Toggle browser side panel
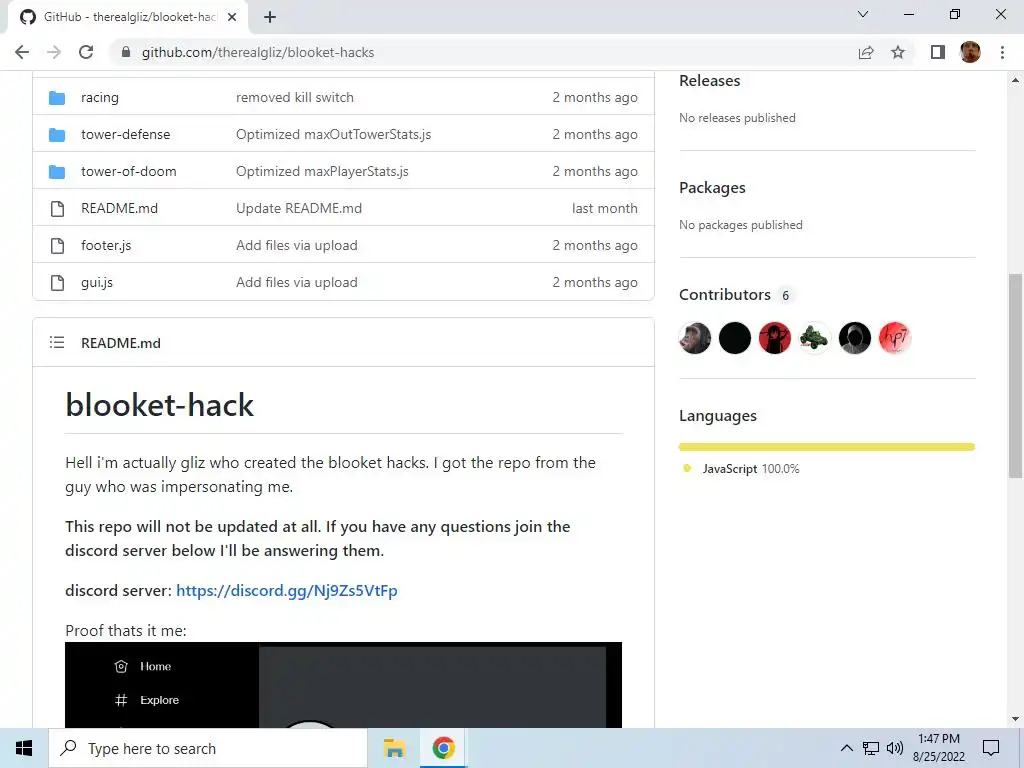Viewport: 1024px width, 768px height. 938,52
